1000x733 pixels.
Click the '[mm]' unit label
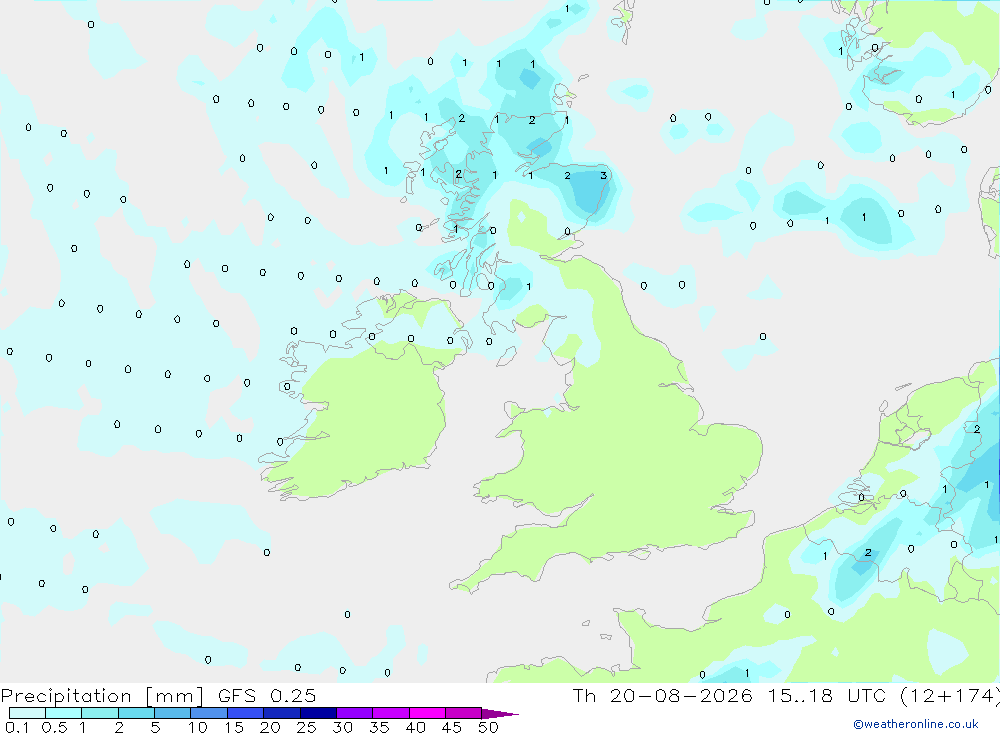coord(174,696)
